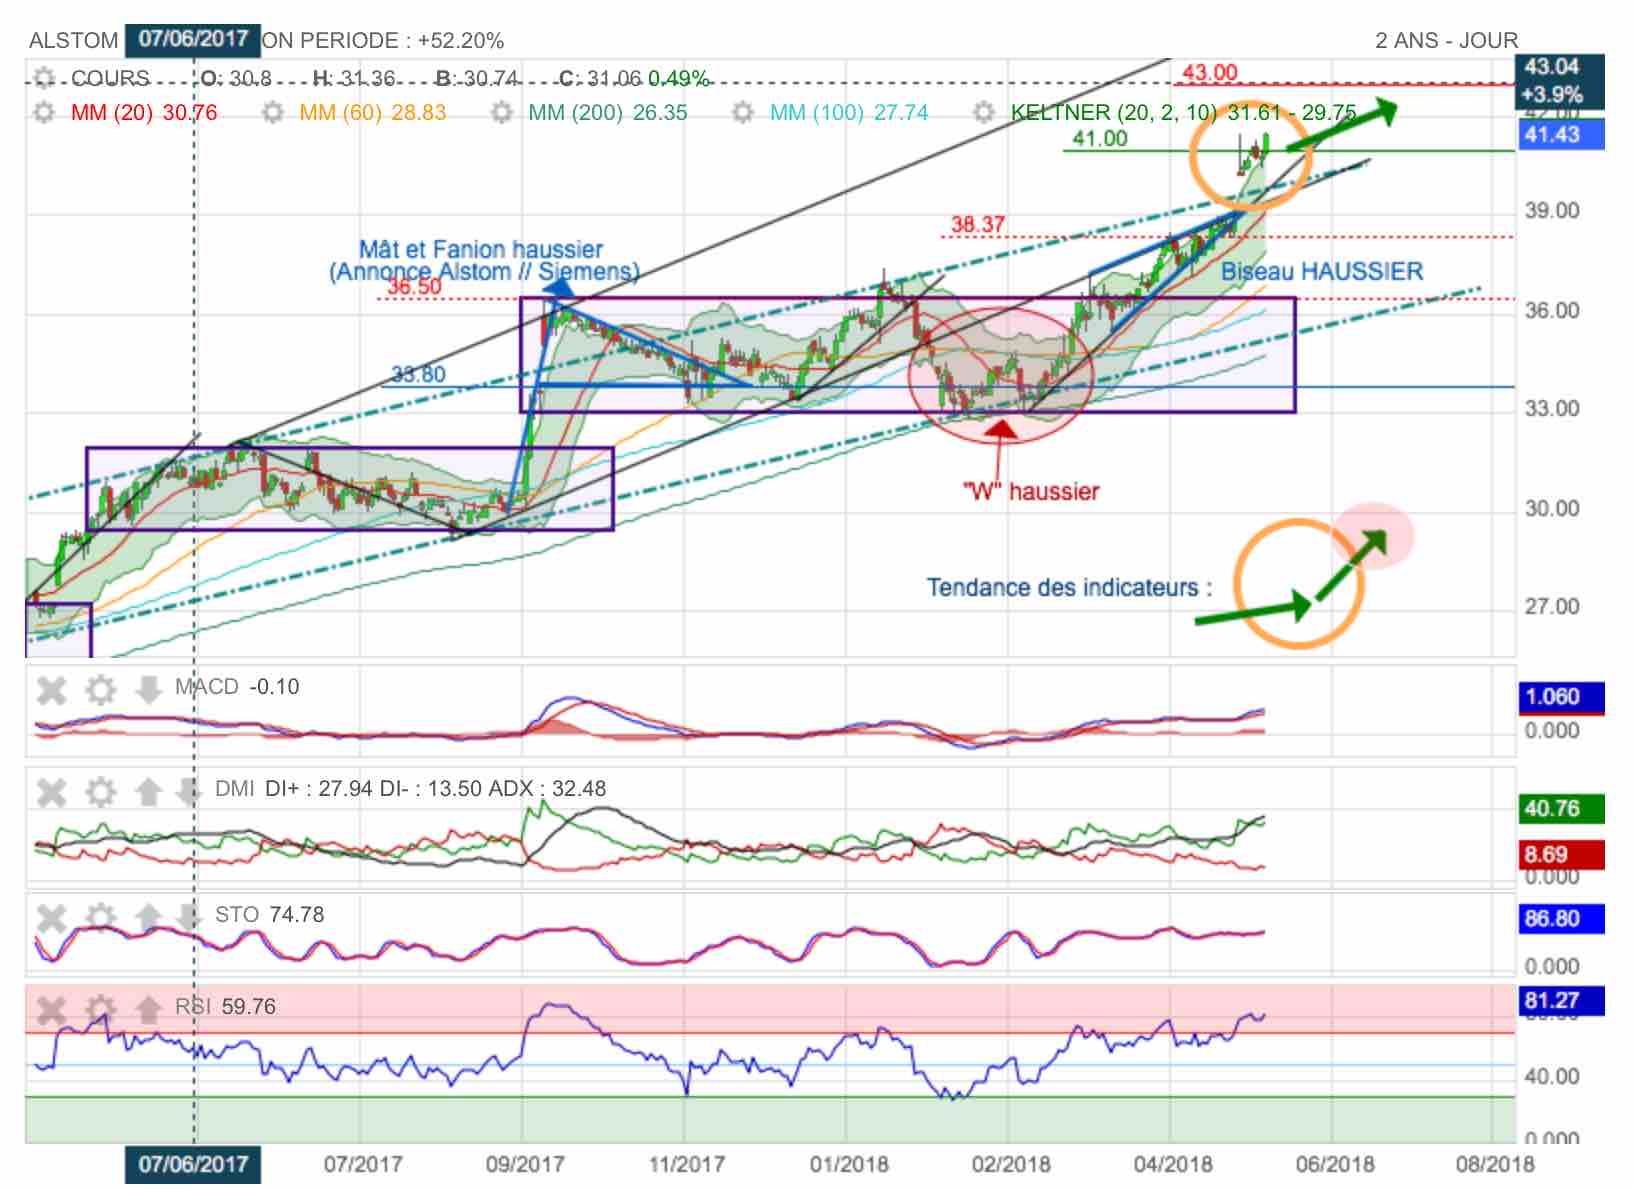Screen dimensions: 1634x1190
Task: Click the ON PERIODE +52.20% label
Action: [384, 41]
